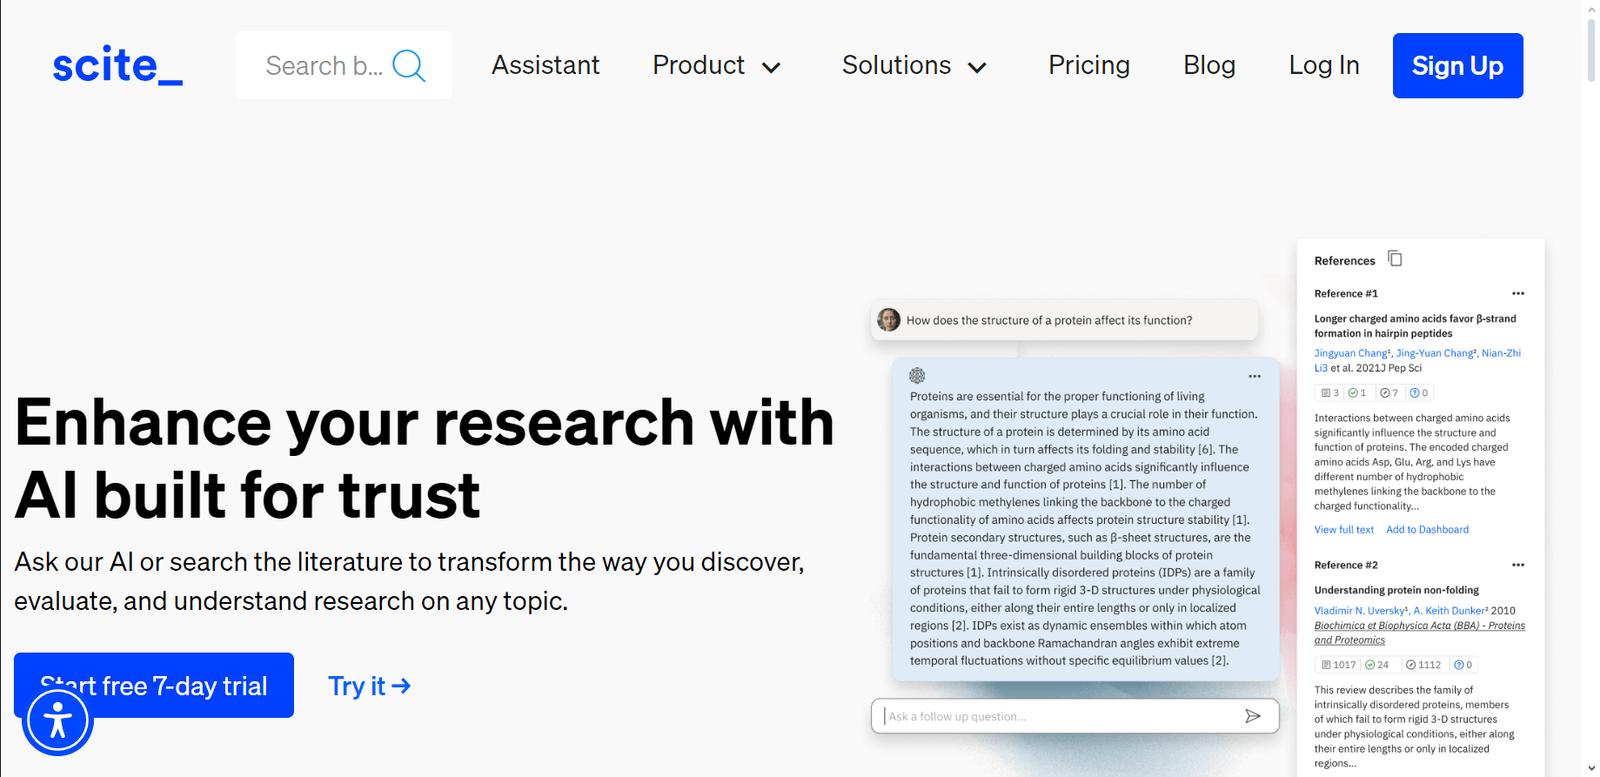Click the mentioning citations badge showing 1112

point(1423,665)
